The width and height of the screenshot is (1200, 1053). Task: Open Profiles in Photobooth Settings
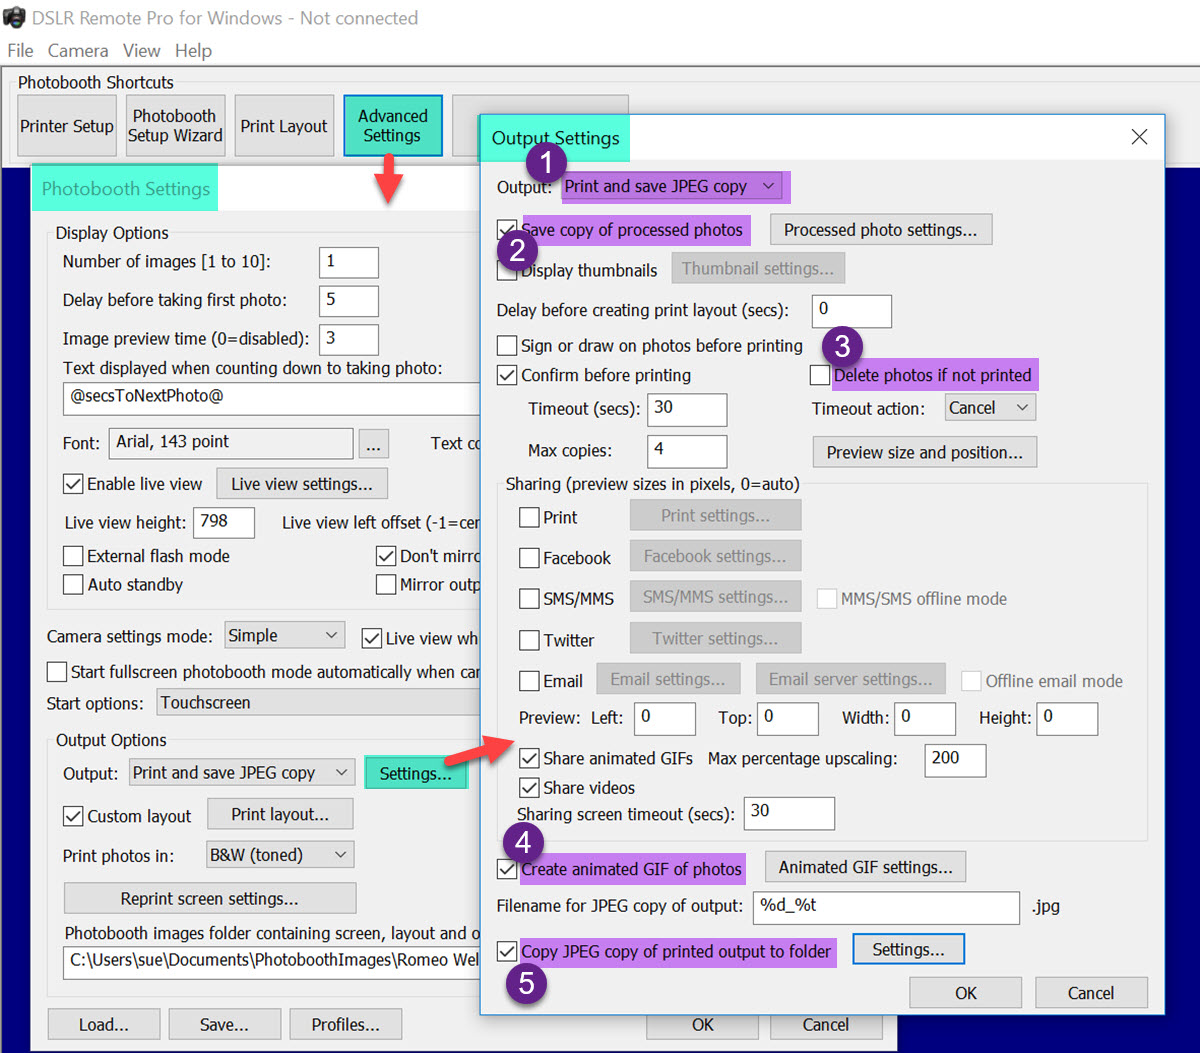(346, 1025)
